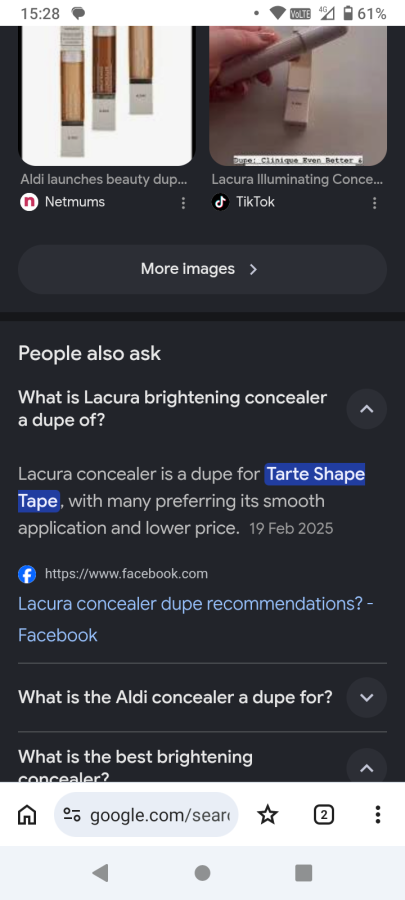Screen dimensions: 405x900
Task: Bookmark page with the star icon
Action: pos(267,814)
